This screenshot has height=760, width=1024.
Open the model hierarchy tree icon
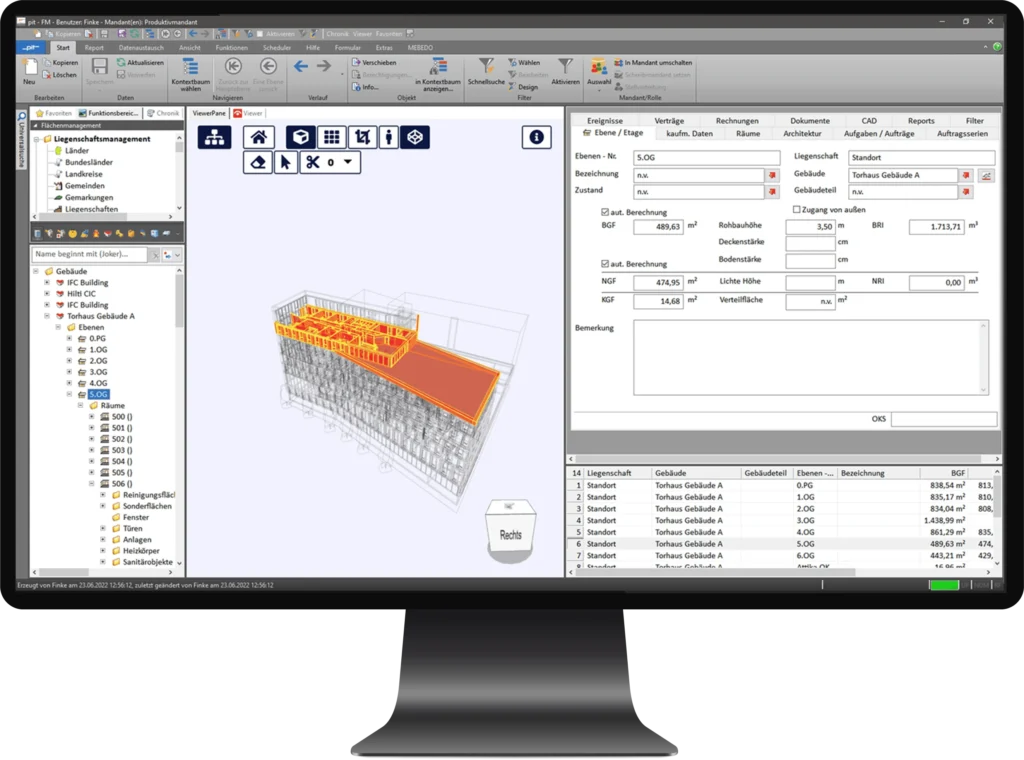point(213,138)
